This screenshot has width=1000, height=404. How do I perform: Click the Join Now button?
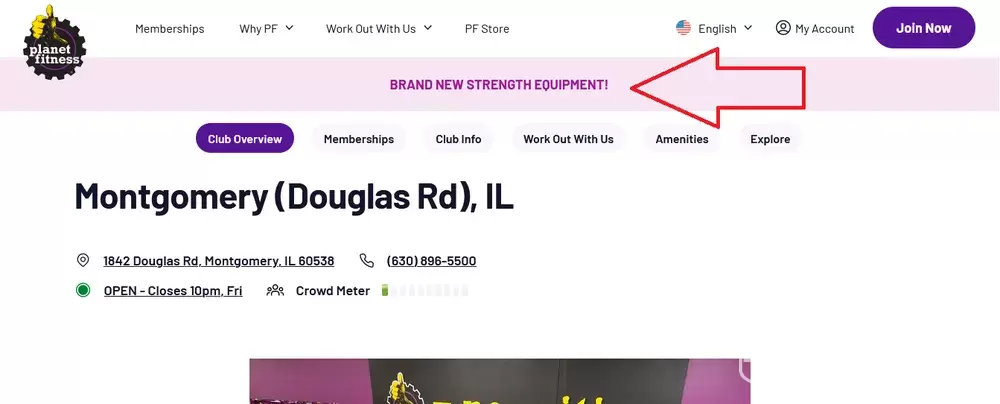click(x=923, y=27)
